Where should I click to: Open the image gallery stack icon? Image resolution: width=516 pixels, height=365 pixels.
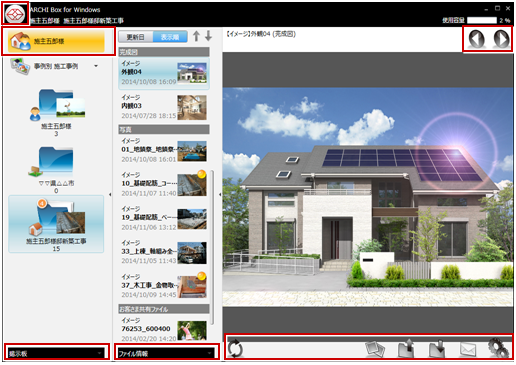click(375, 349)
